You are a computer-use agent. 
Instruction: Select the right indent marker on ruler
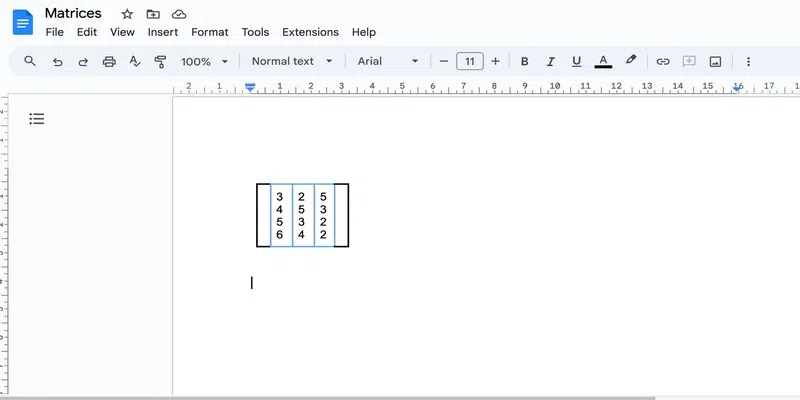[737, 88]
